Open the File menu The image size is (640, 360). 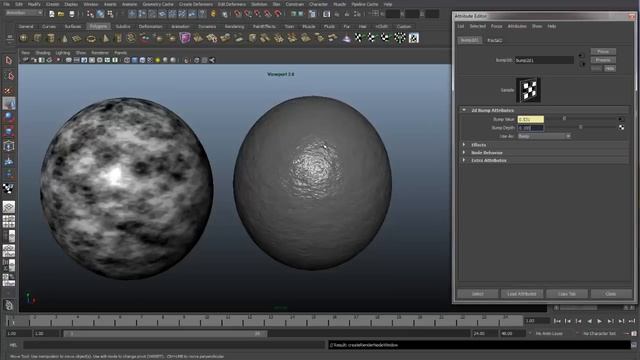7,4
